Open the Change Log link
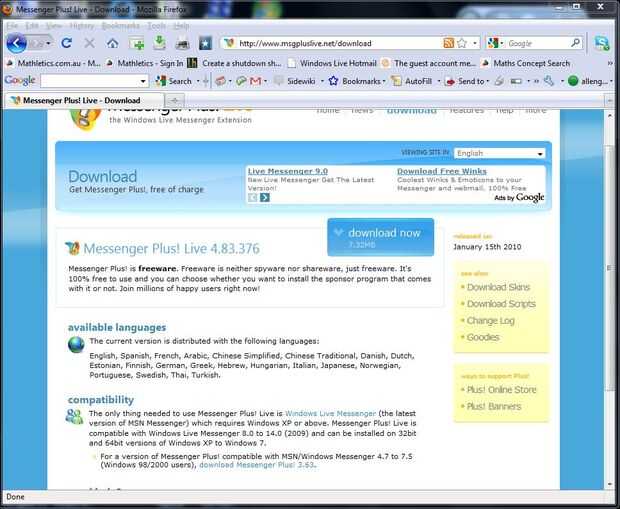 click(x=490, y=321)
